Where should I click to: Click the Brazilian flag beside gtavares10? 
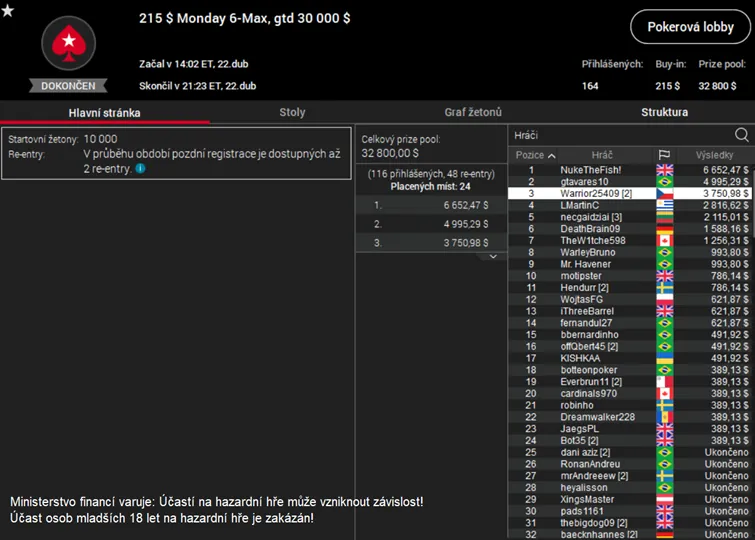click(x=664, y=182)
